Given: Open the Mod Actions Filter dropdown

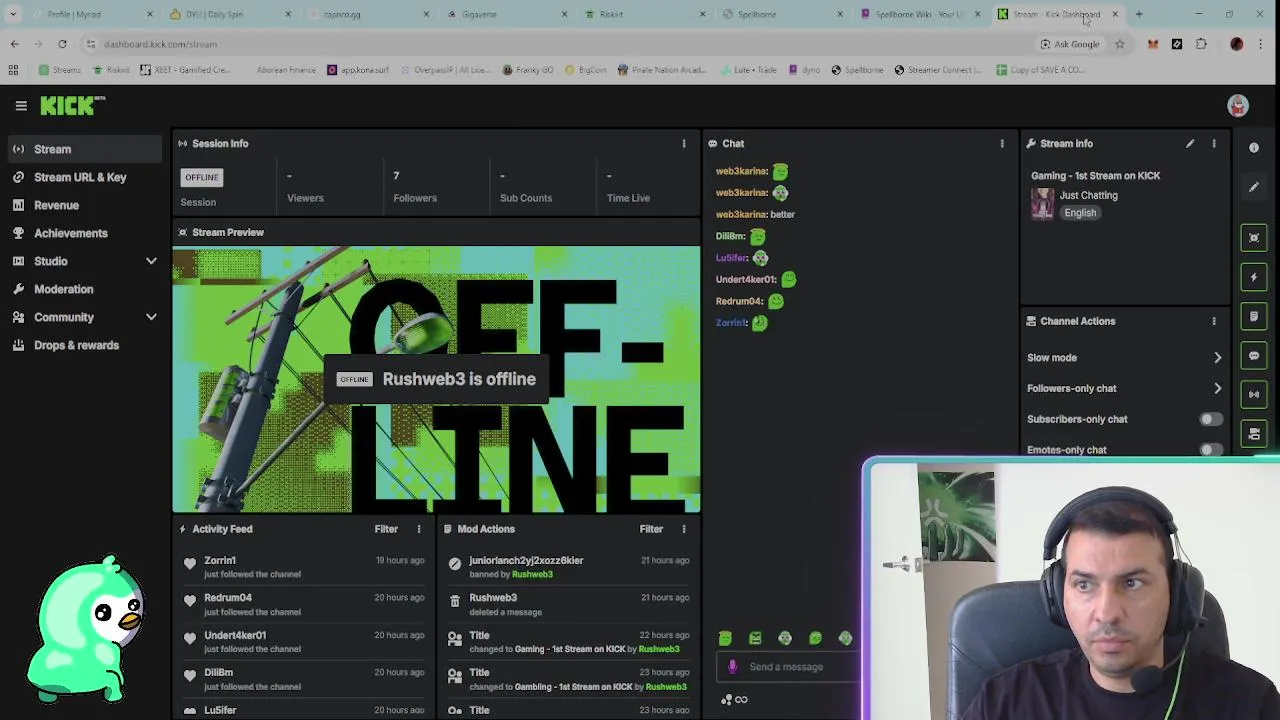Looking at the screenshot, I should pyautogui.click(x=651, y=529).
